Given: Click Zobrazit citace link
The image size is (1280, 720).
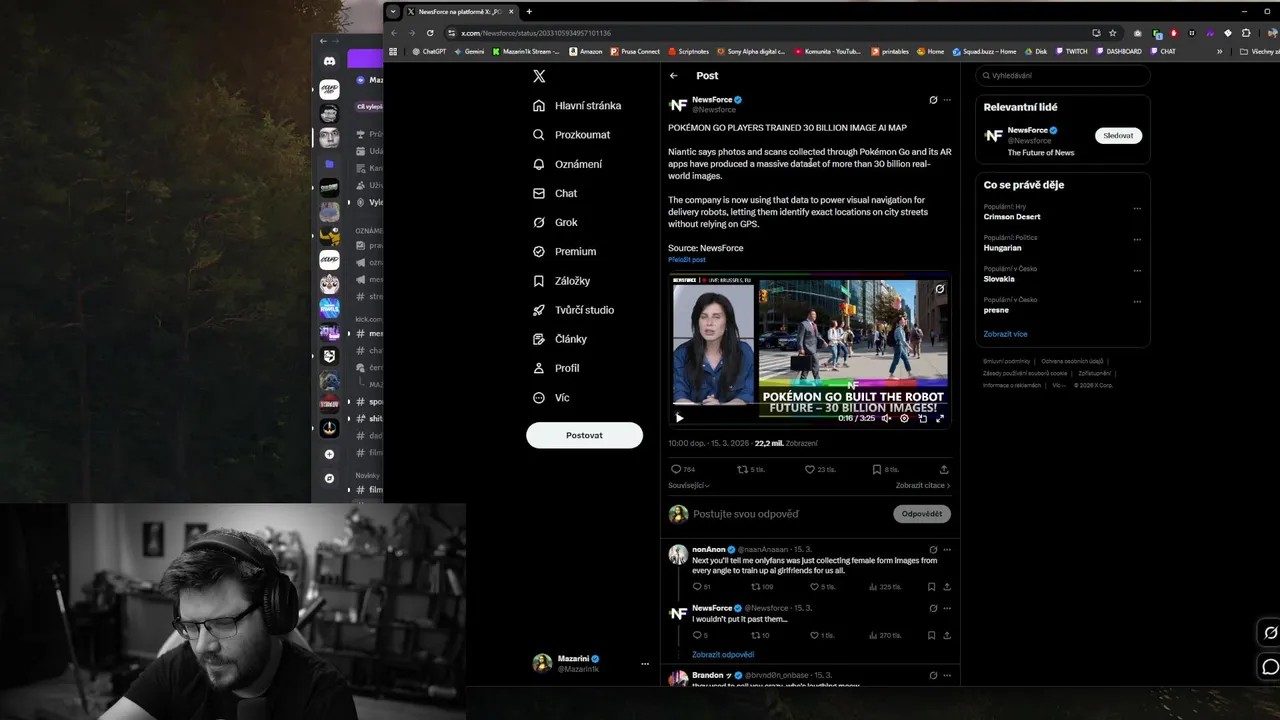Looking at the screenshot, I should 923,486.
